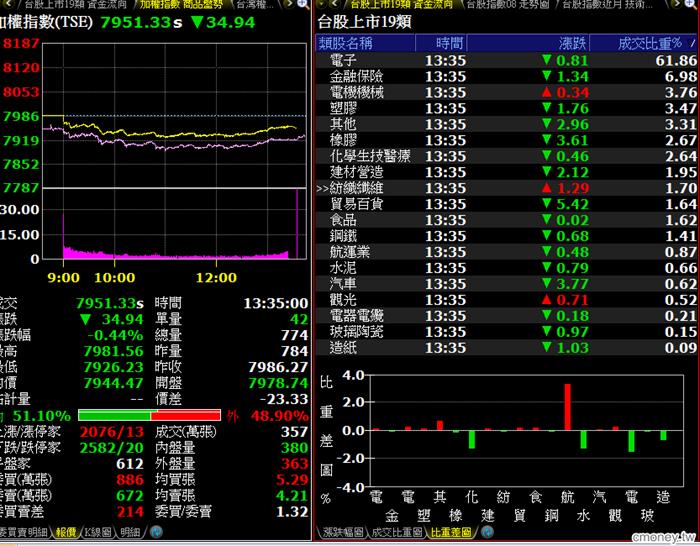Click the 委買/委賣 ratio 1.32
This screenshot has width=700, height=546.
[x=292, y=512]
